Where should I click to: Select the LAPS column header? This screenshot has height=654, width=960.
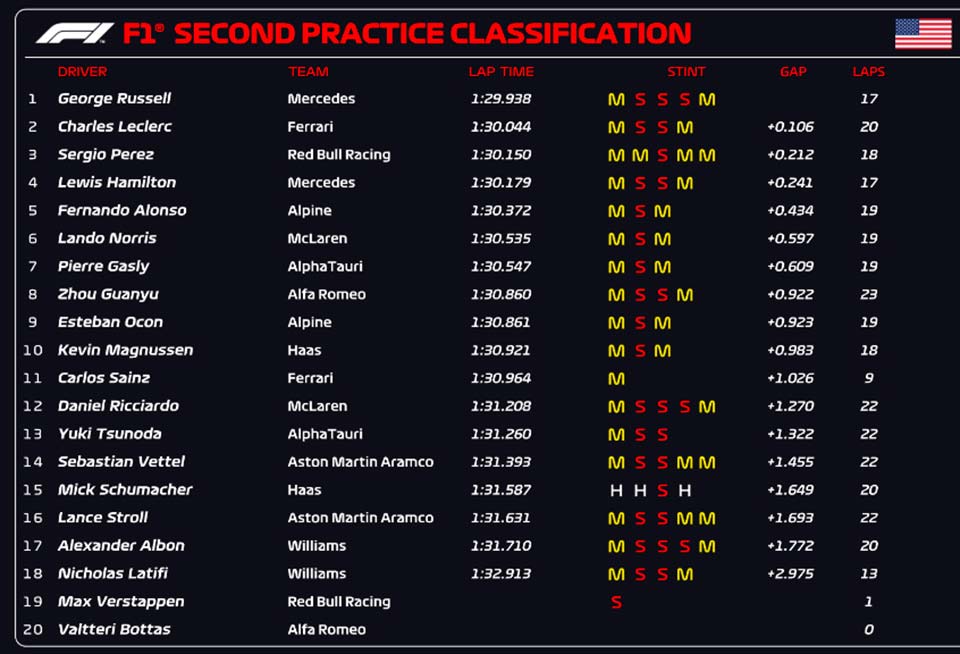pyautogui.click(x=868, y=72)
